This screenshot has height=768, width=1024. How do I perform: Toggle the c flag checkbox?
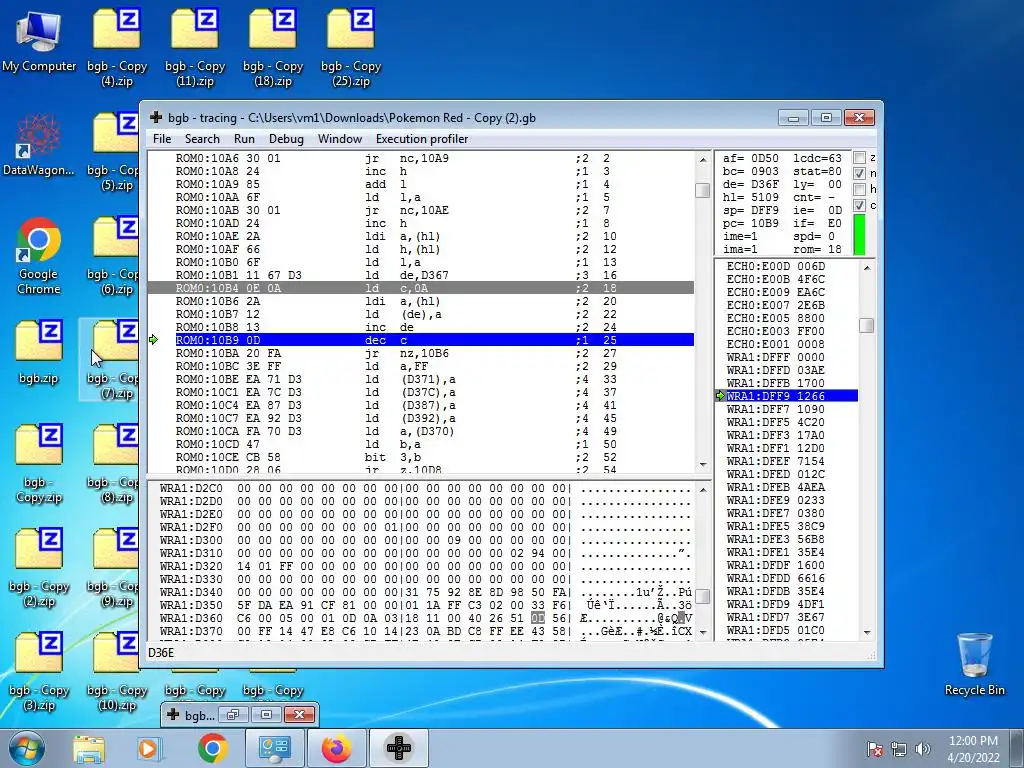[859, 205]
